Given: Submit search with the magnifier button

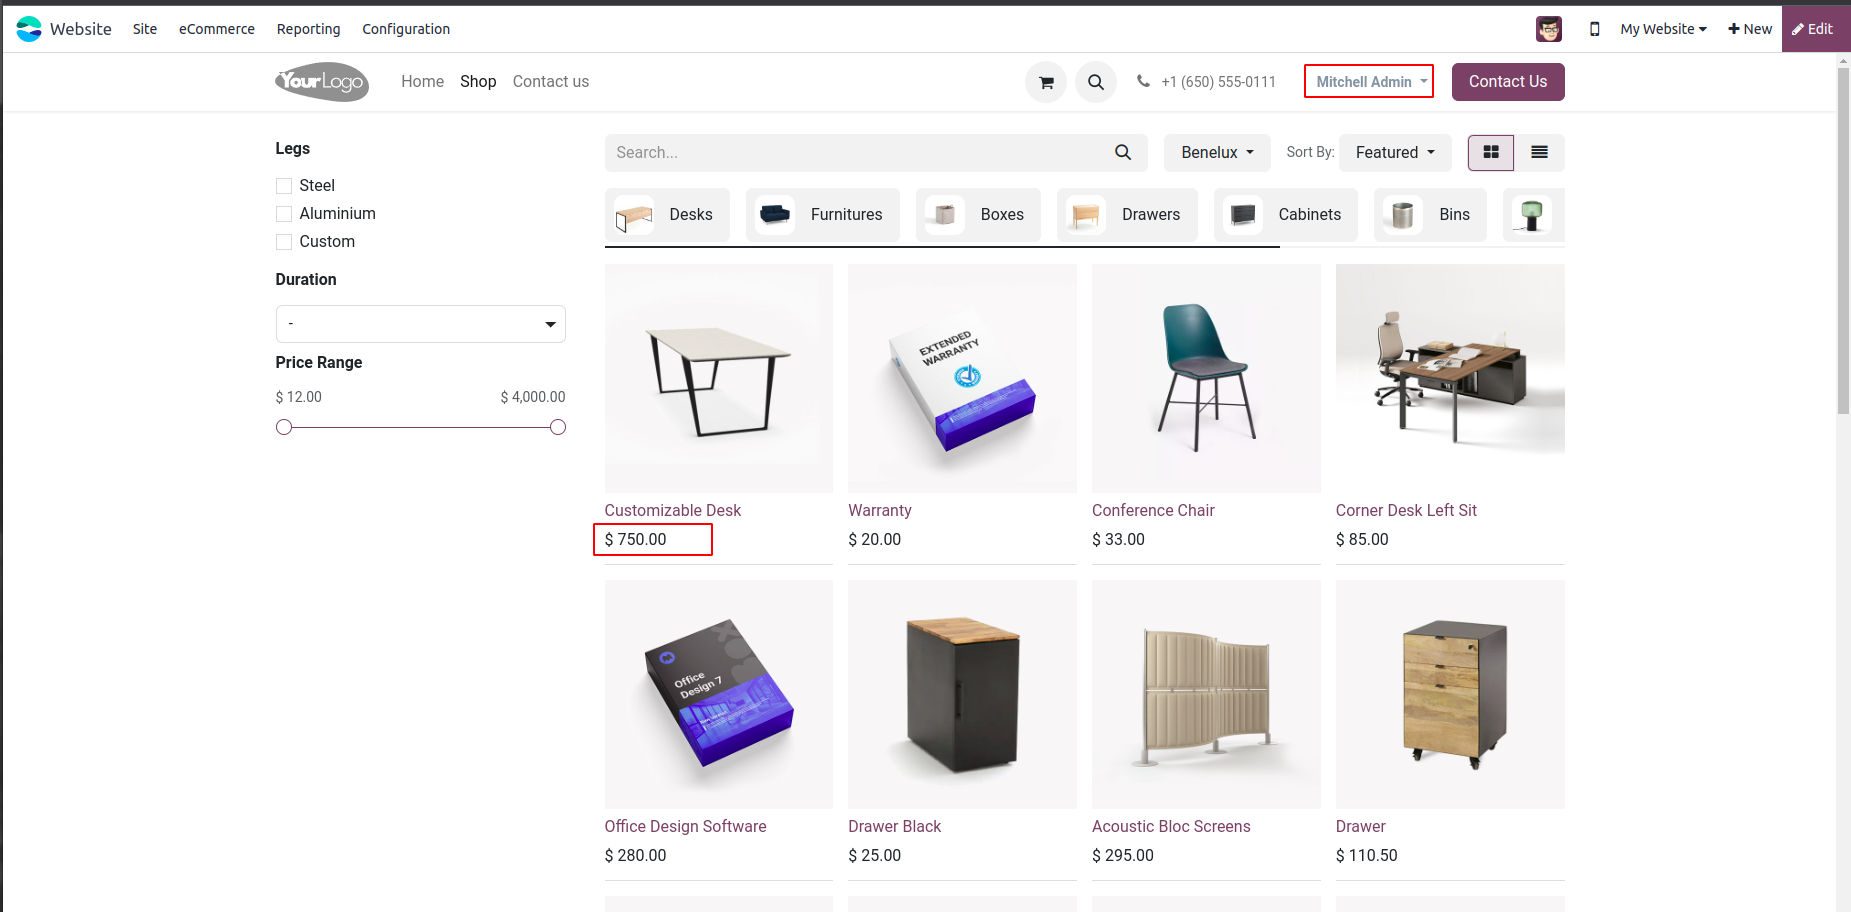Looking at the screenshot, I should 1123,152.
